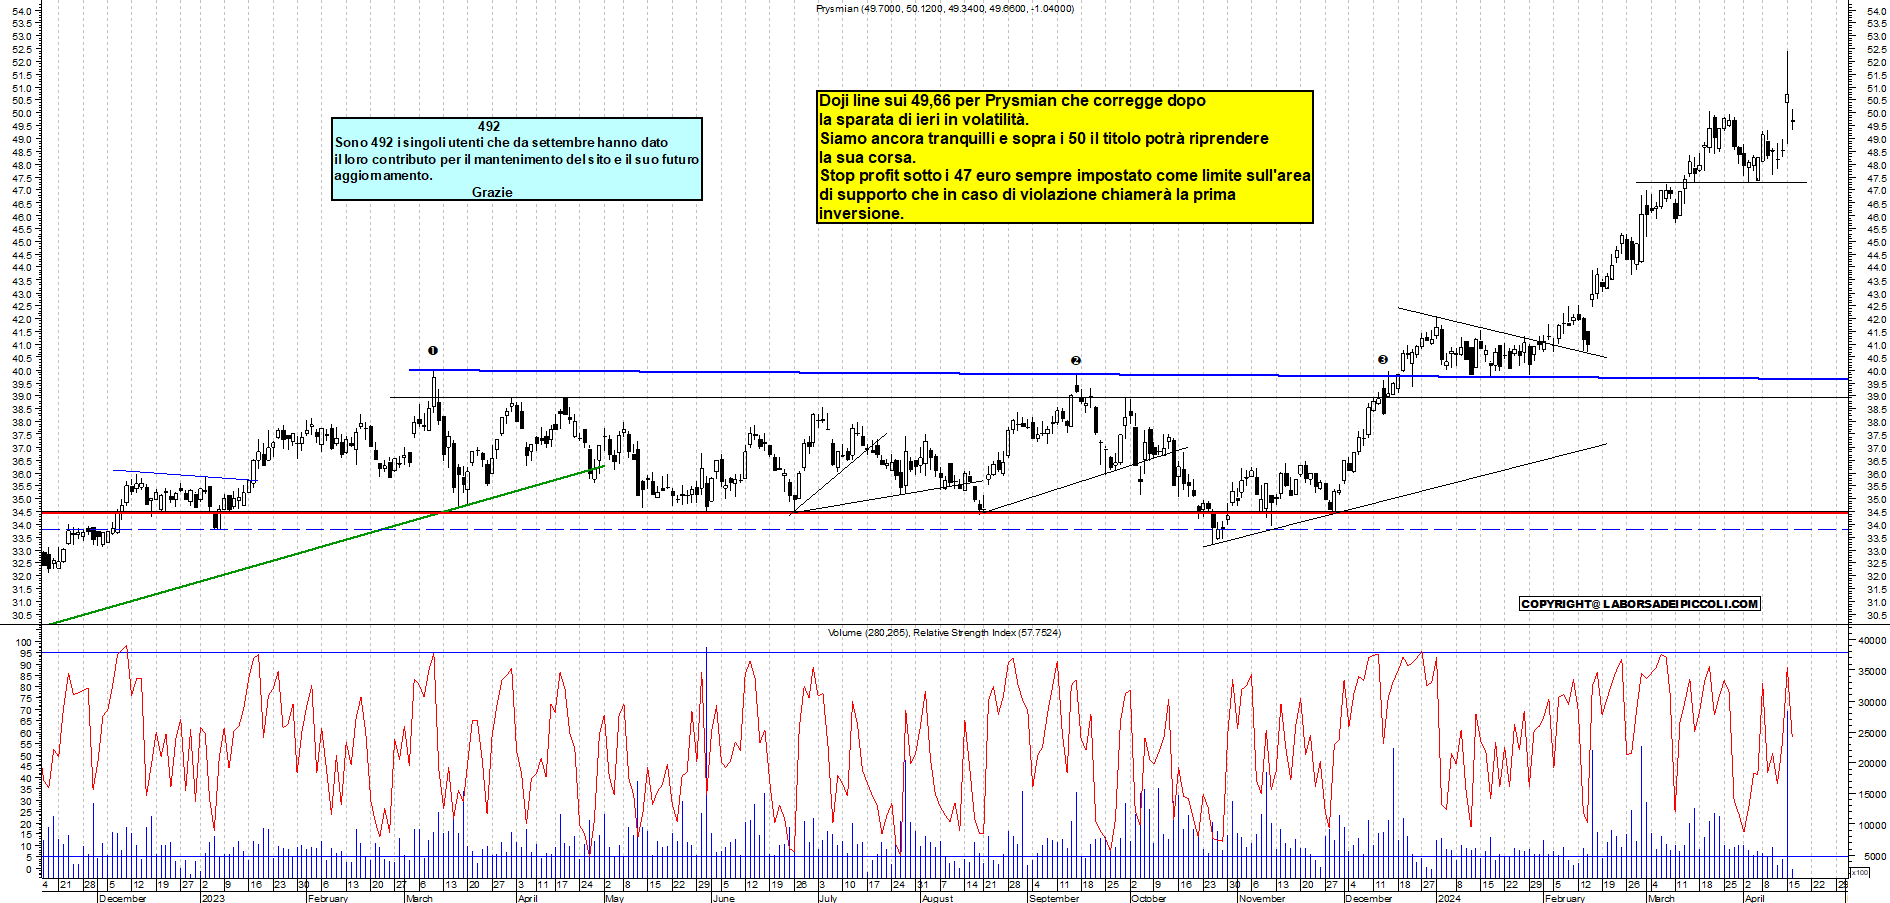The image size is (1890, 903).
Task: Click the Volume and Relative Strength Index label
Action: (x=944, y=632)
